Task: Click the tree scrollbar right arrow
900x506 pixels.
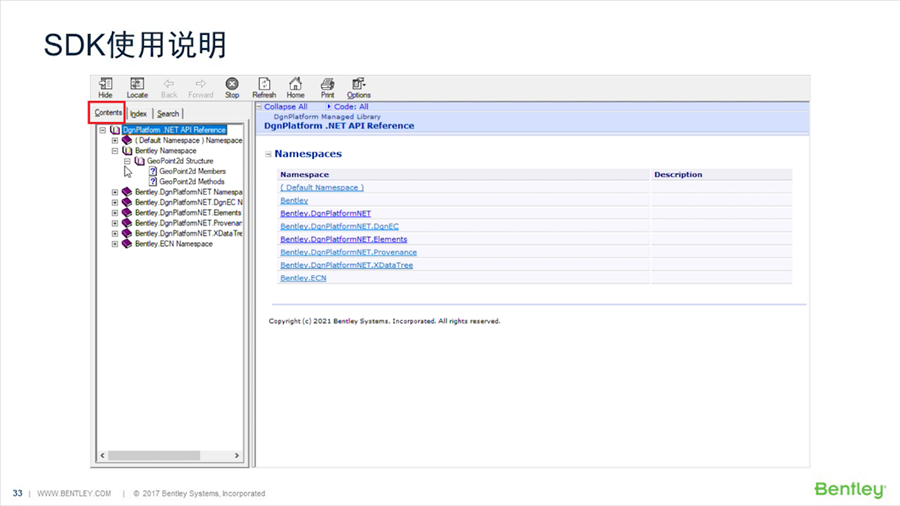Action: point(236,456)
